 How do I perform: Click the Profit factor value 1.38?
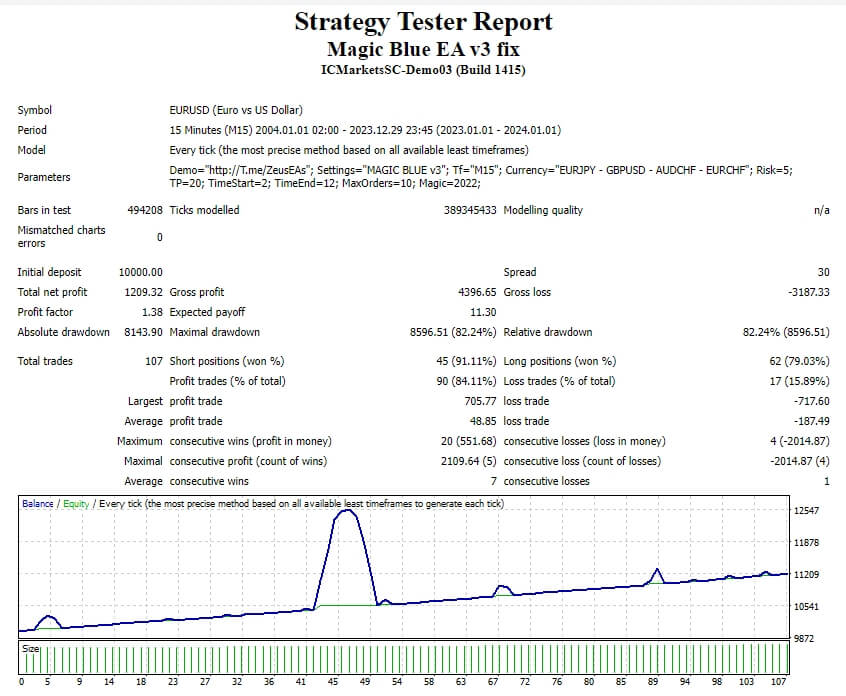tap(152, 312)
